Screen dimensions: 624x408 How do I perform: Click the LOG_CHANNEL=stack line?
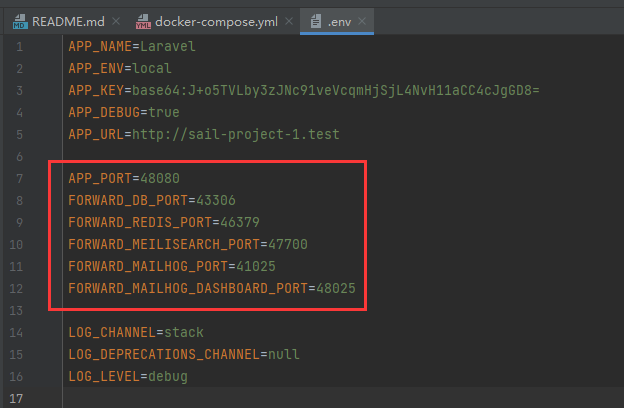pyautogui.click(x=136, y=332)
